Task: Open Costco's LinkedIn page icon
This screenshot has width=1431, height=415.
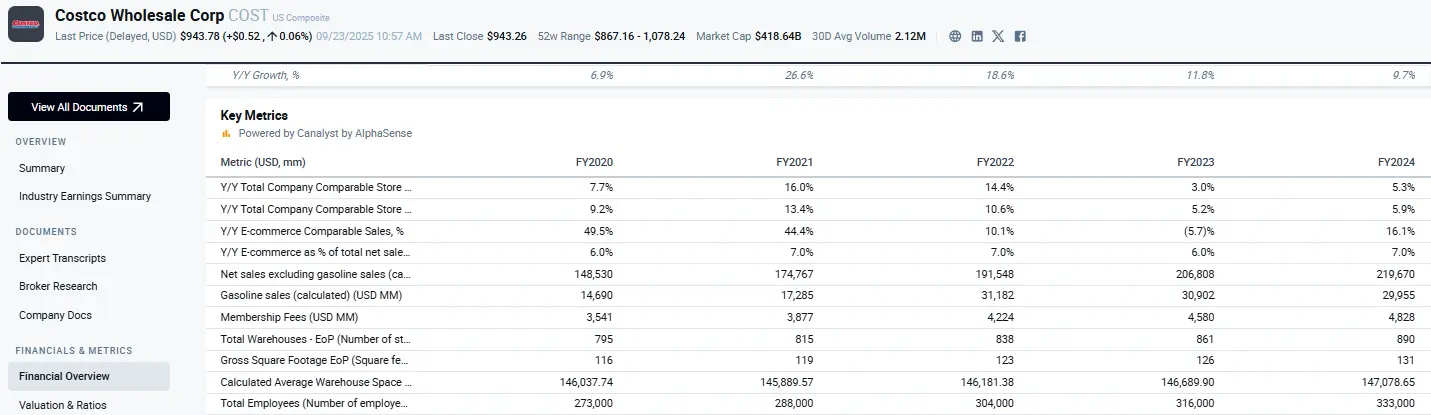Action: pos(977,36)
